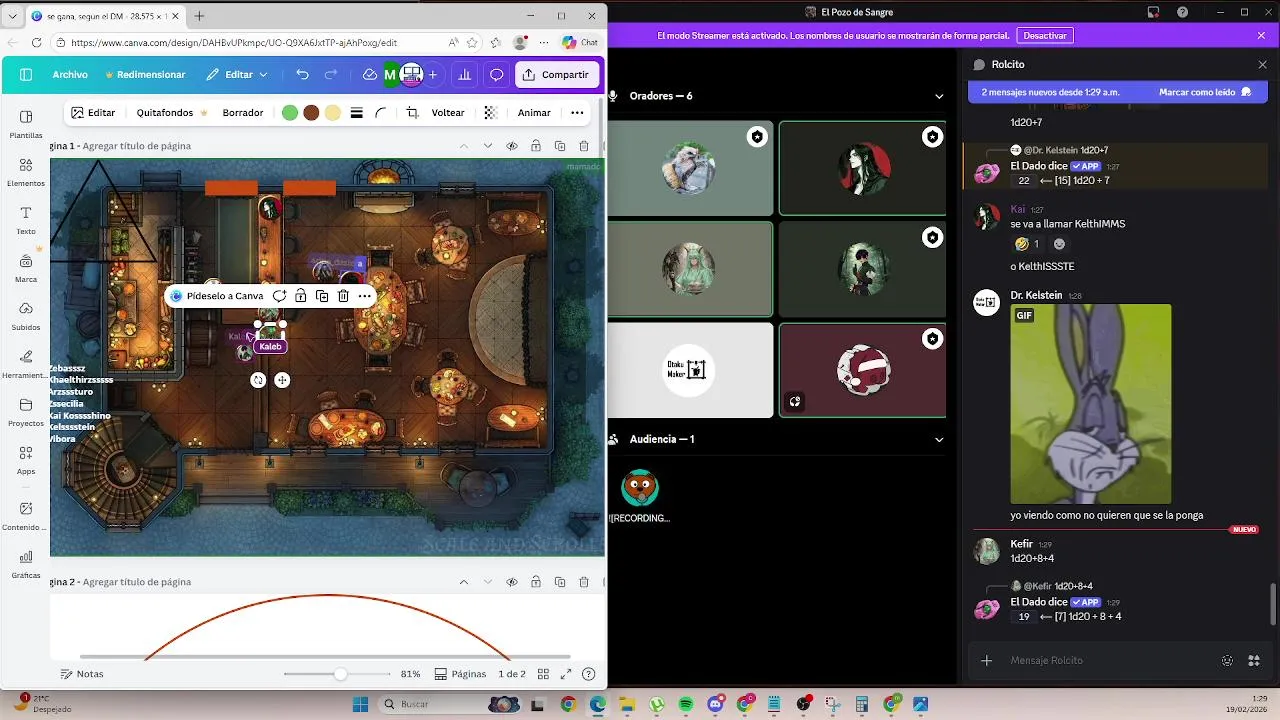Delete page 1 with trash icon

[583, 146]
